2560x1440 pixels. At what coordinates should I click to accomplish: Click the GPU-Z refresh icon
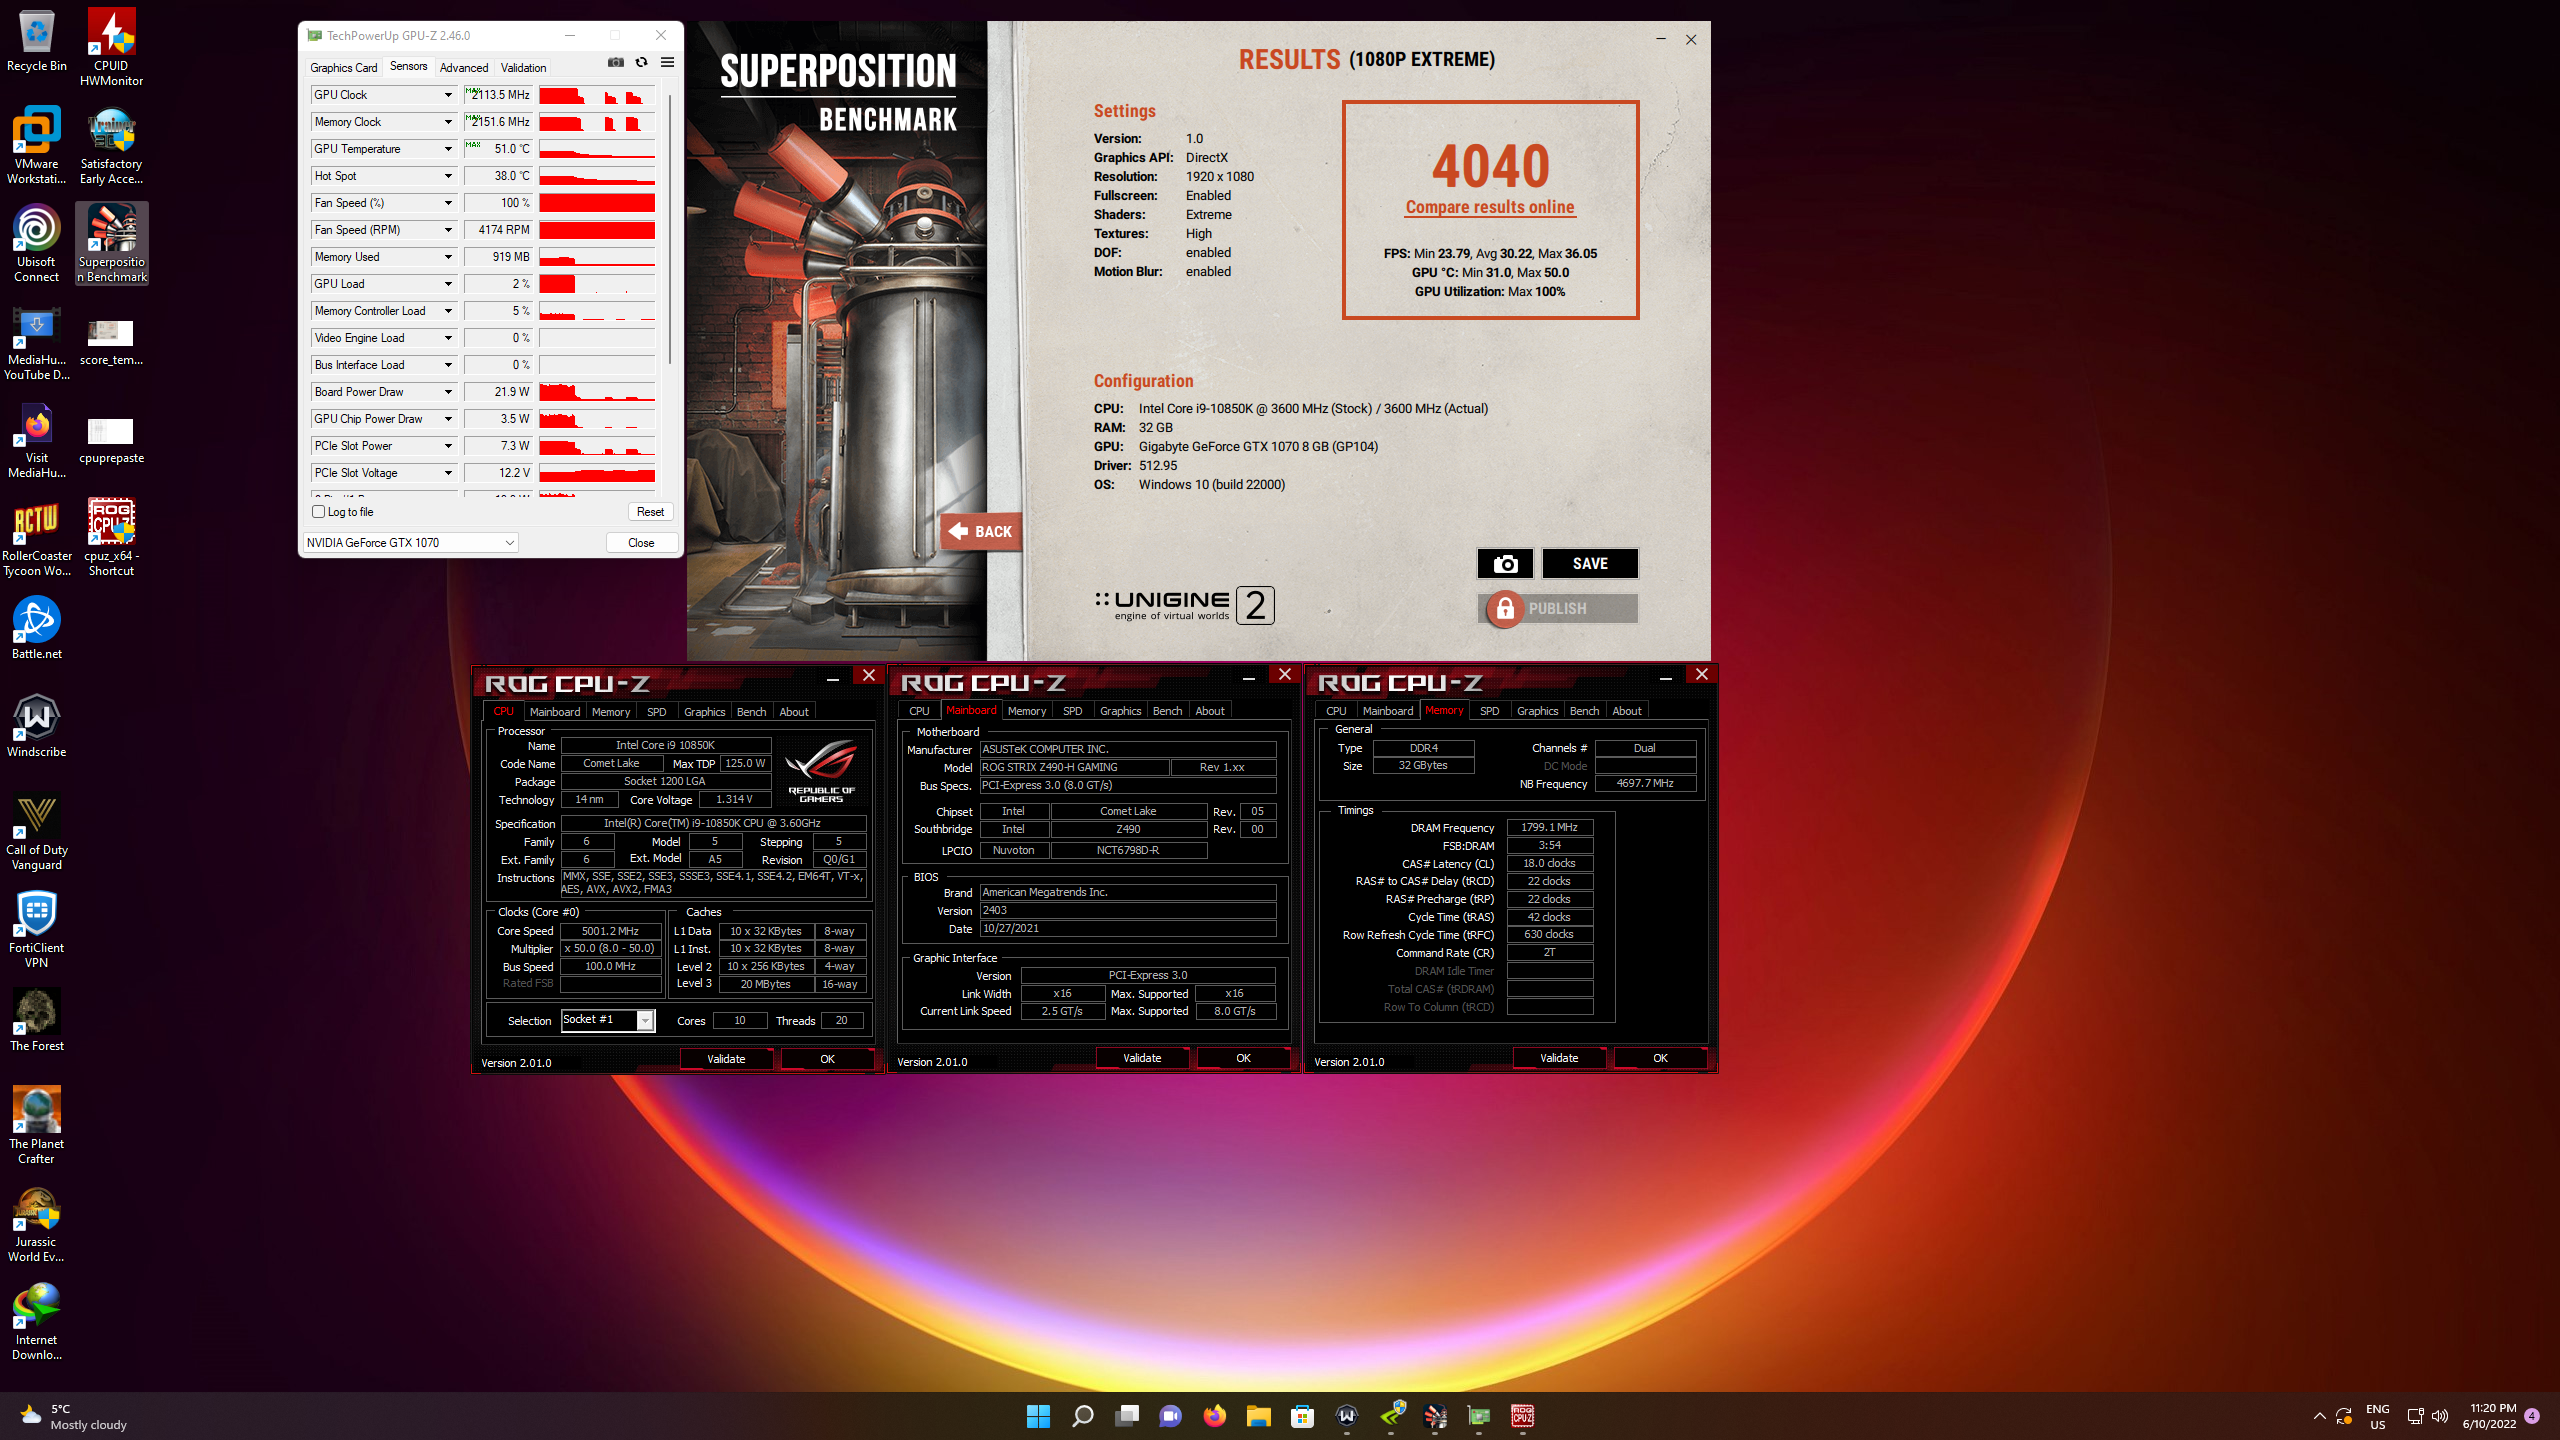[x=641, y=63]
